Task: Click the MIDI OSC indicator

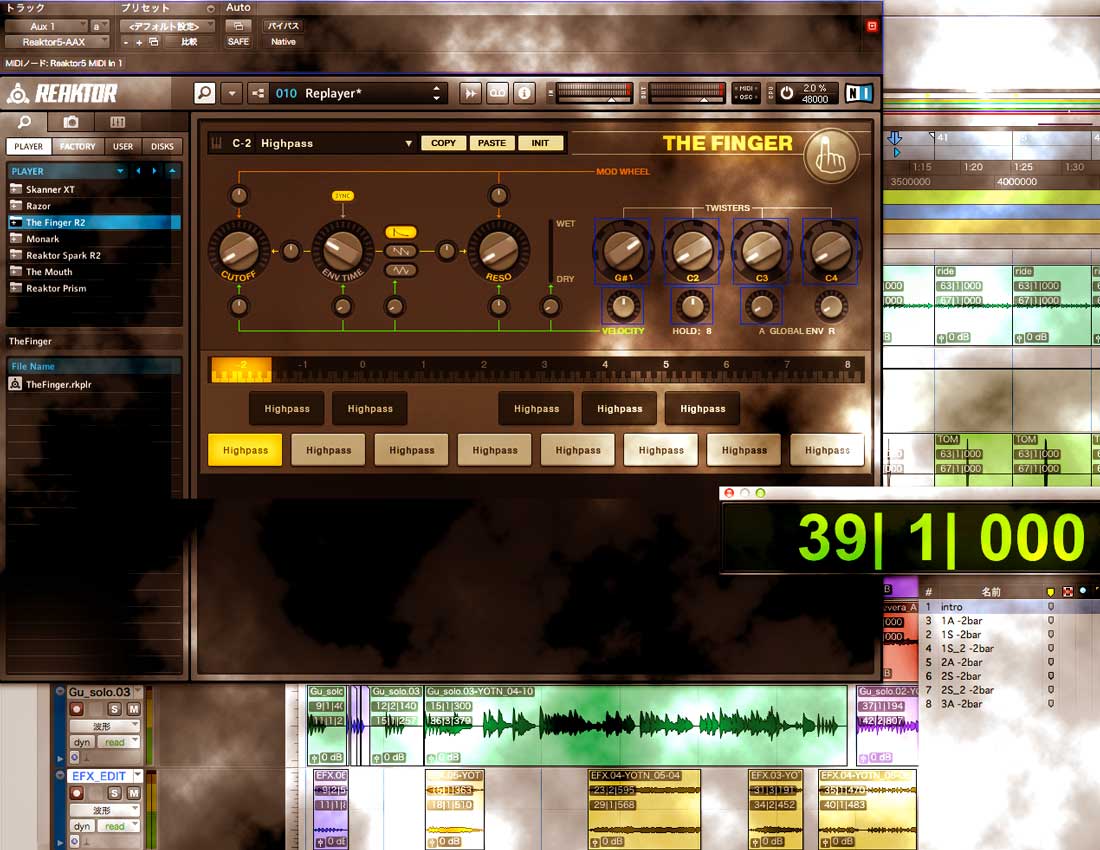Action: click(746, 93)
